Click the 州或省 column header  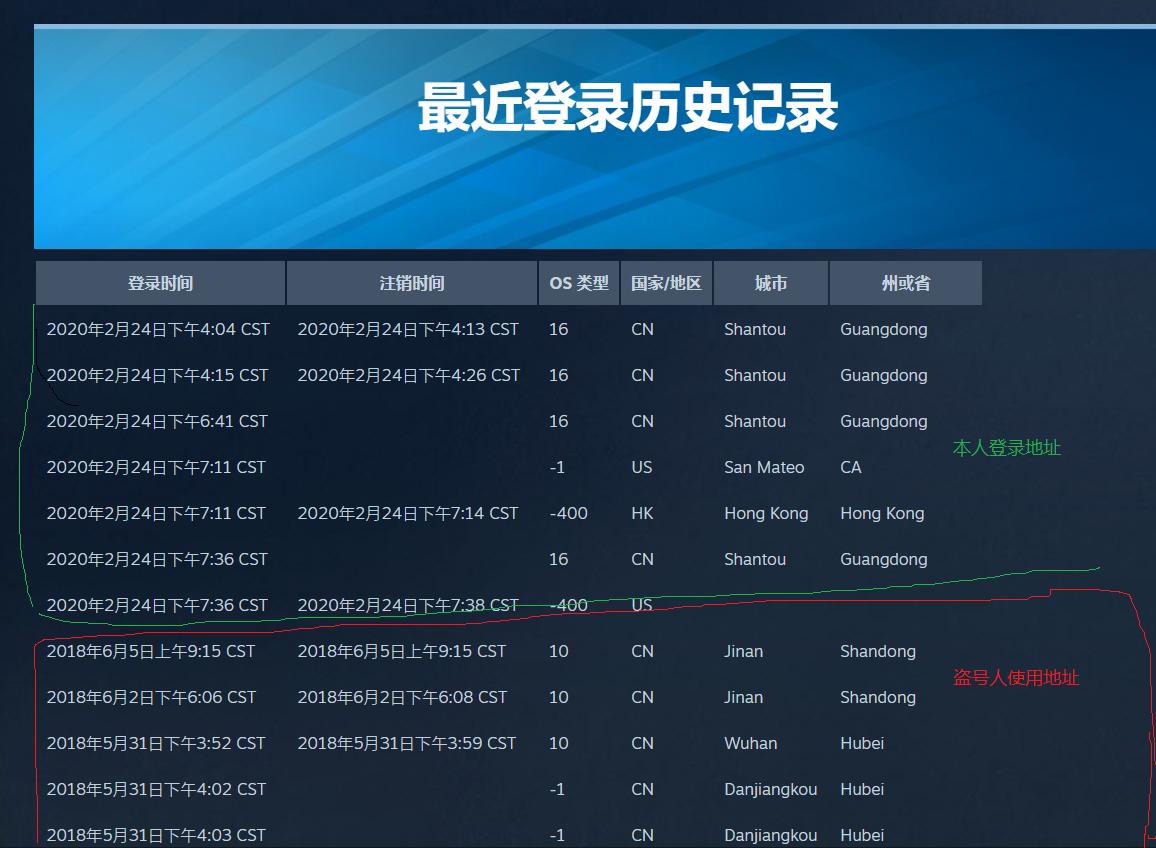(x=904, y=283)
